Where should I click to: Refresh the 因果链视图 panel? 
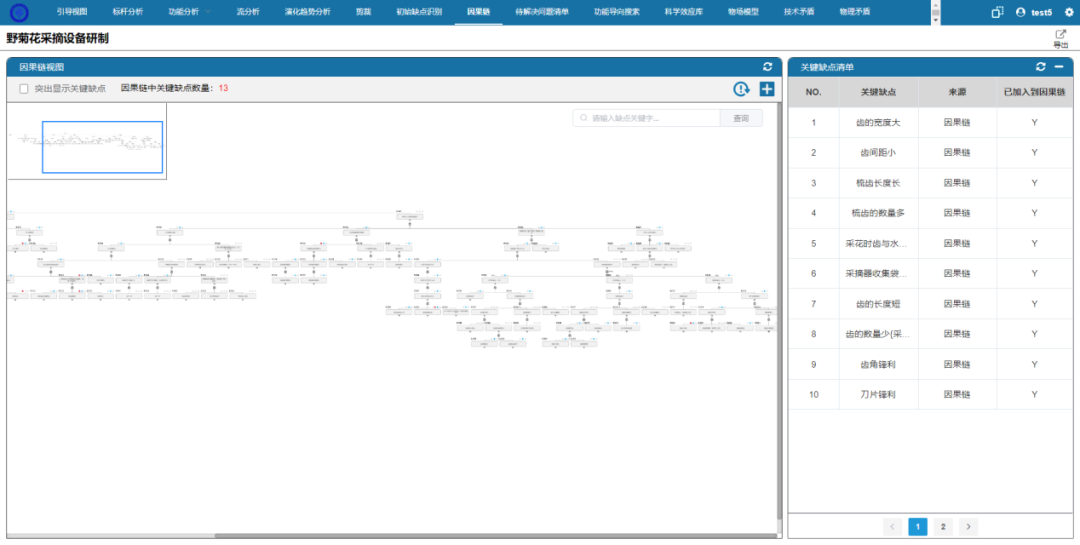point(767,66)
